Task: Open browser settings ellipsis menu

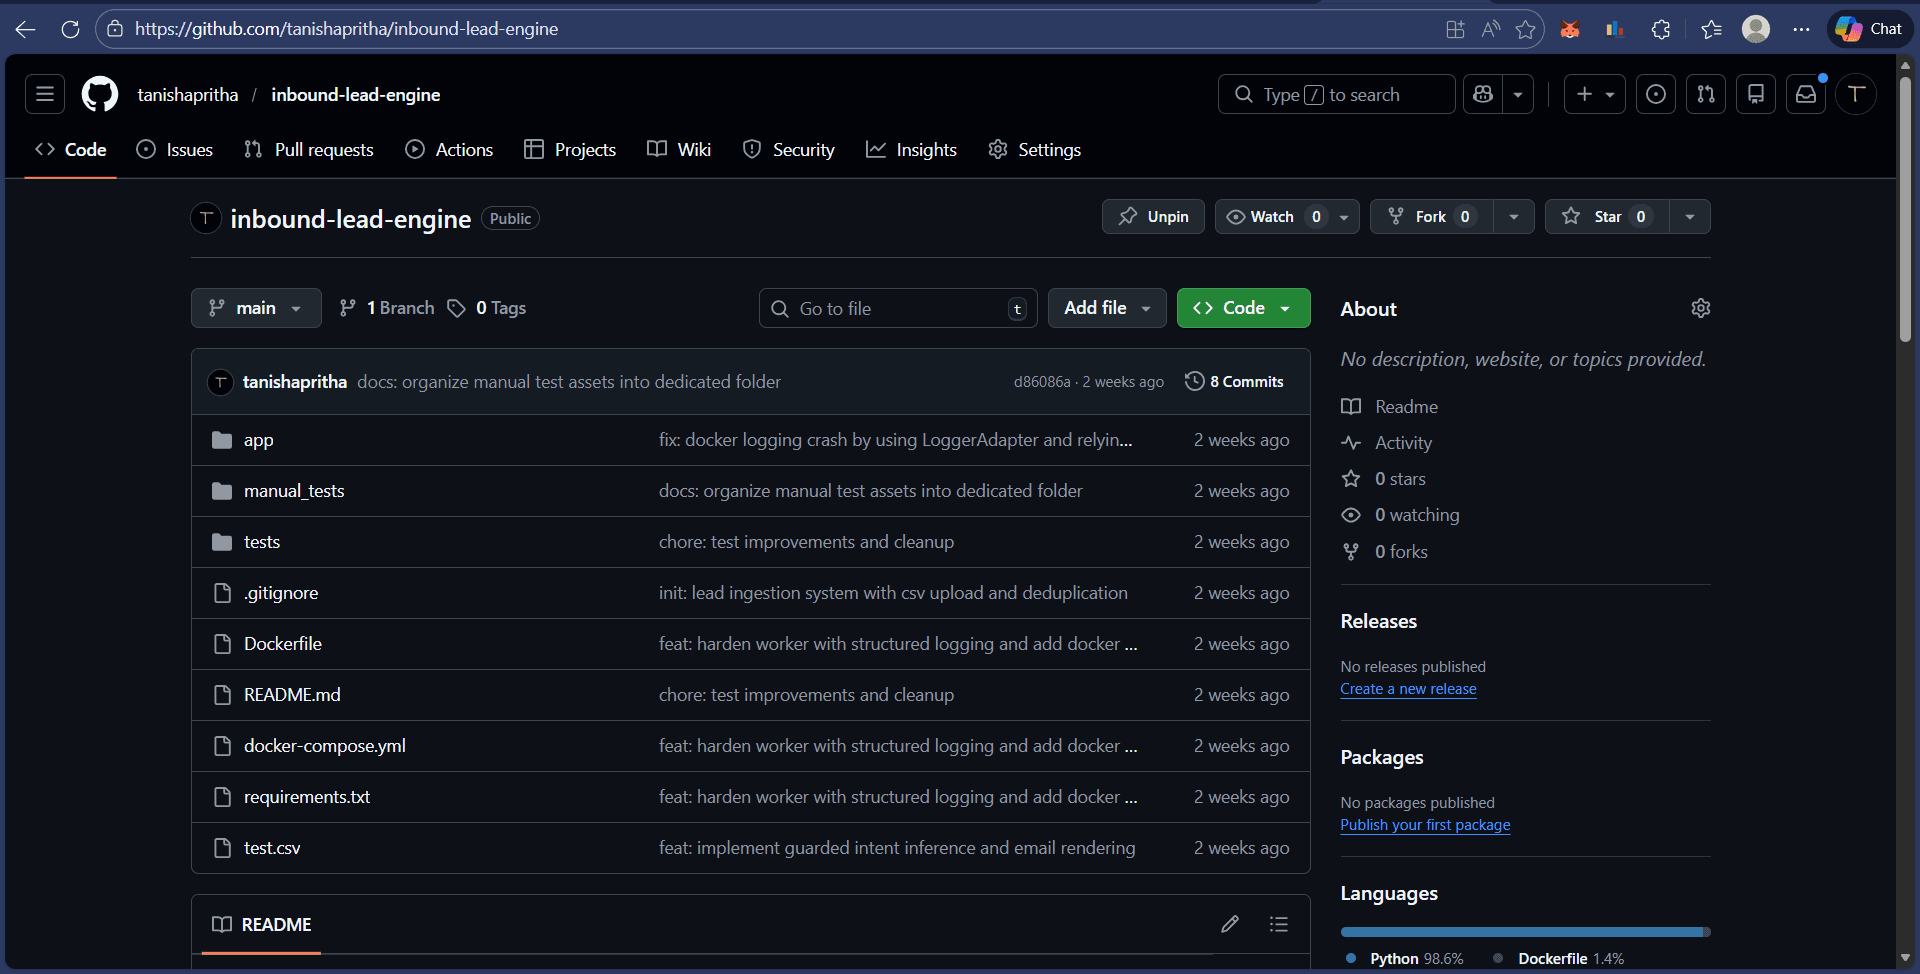Action: coord(1801,29)
